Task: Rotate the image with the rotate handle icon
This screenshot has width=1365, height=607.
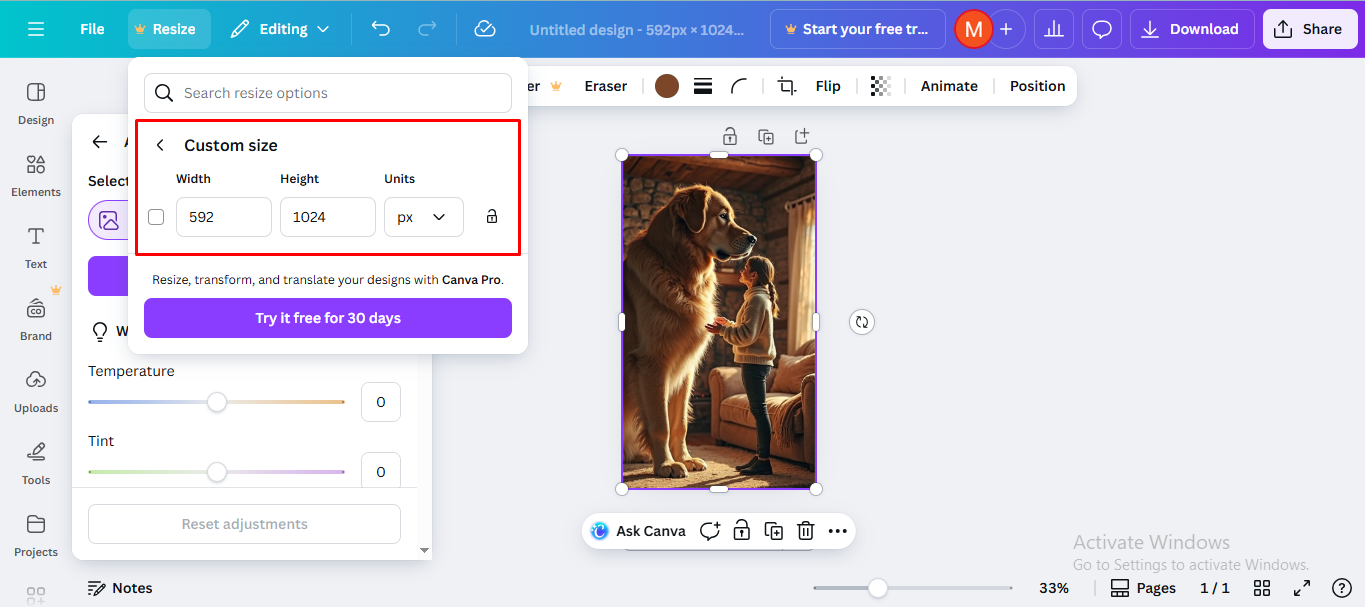Action: [x=862, y=321]
